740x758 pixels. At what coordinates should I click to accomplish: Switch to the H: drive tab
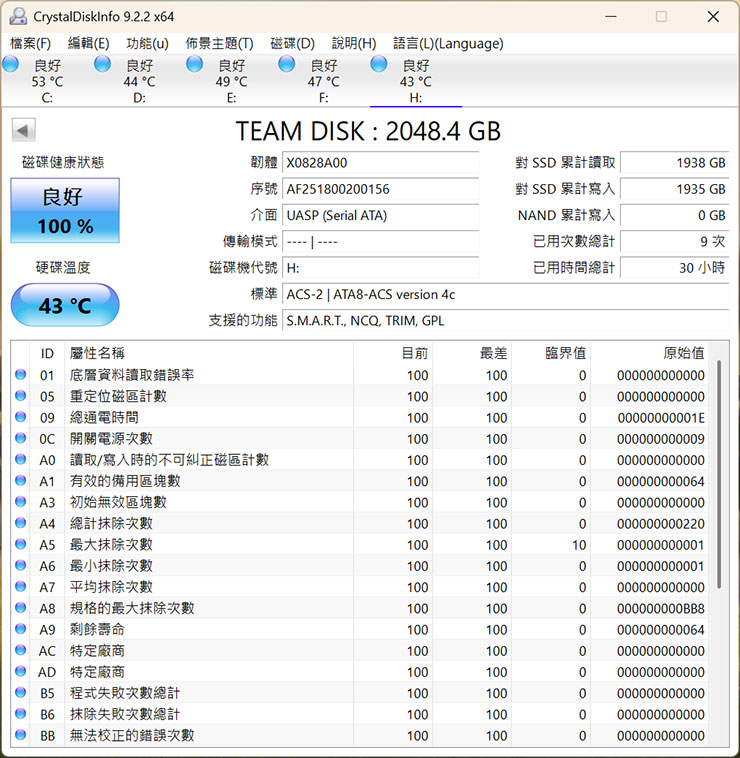tap(415, 81)
